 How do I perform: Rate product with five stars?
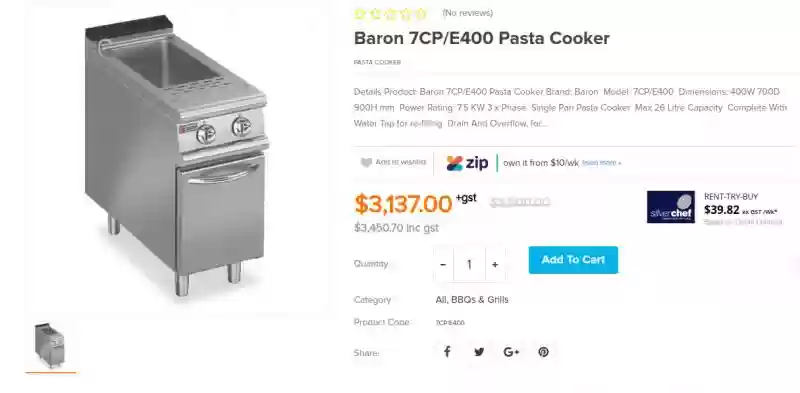click(420, 14)
